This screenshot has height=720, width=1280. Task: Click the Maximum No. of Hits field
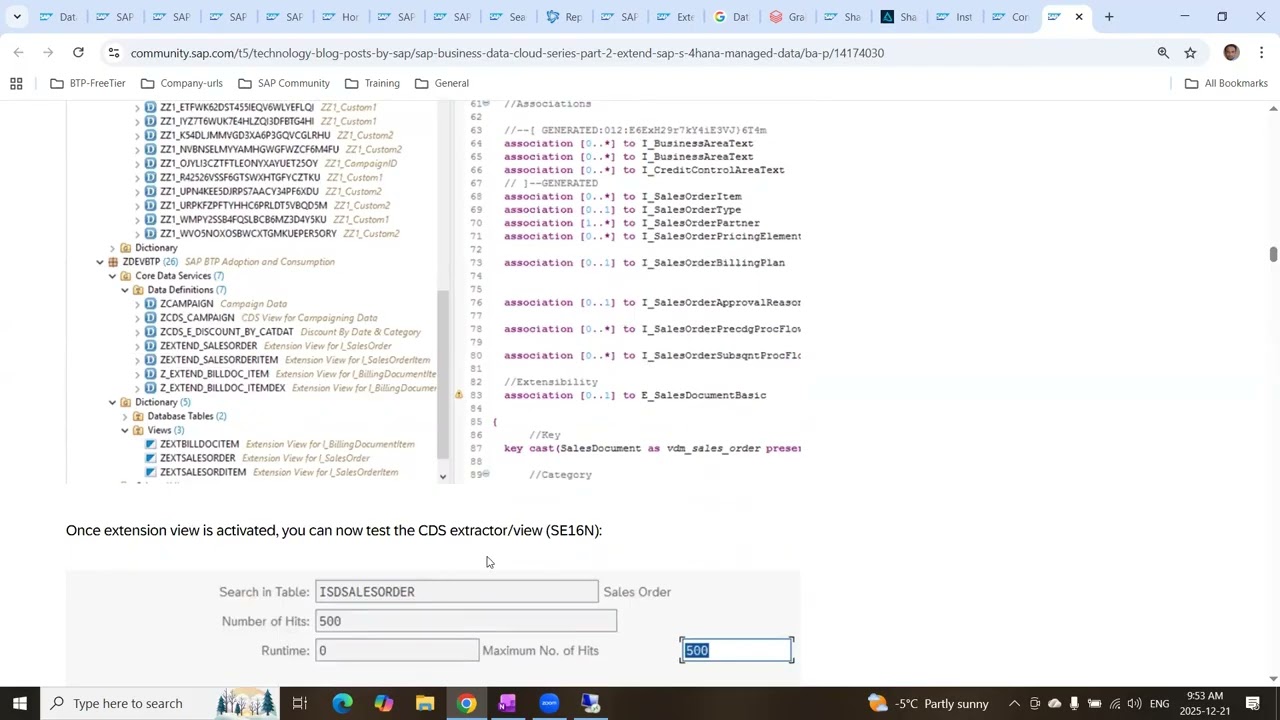tap(737, 650)
